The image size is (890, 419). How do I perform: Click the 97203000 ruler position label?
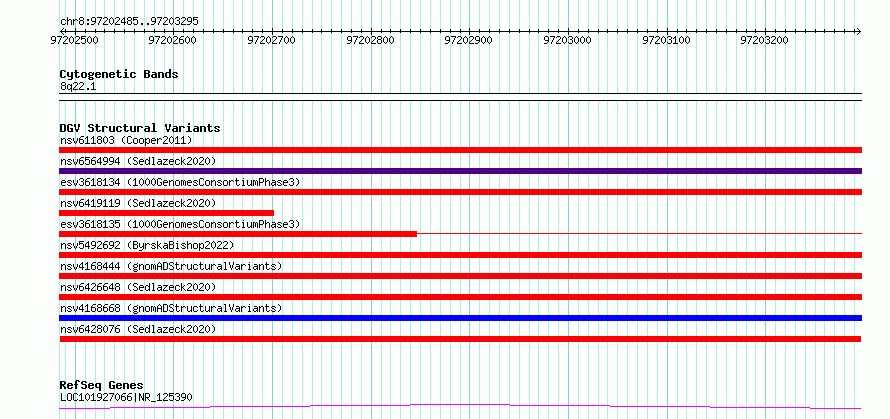pyautogui.click(x=568, y=40)
